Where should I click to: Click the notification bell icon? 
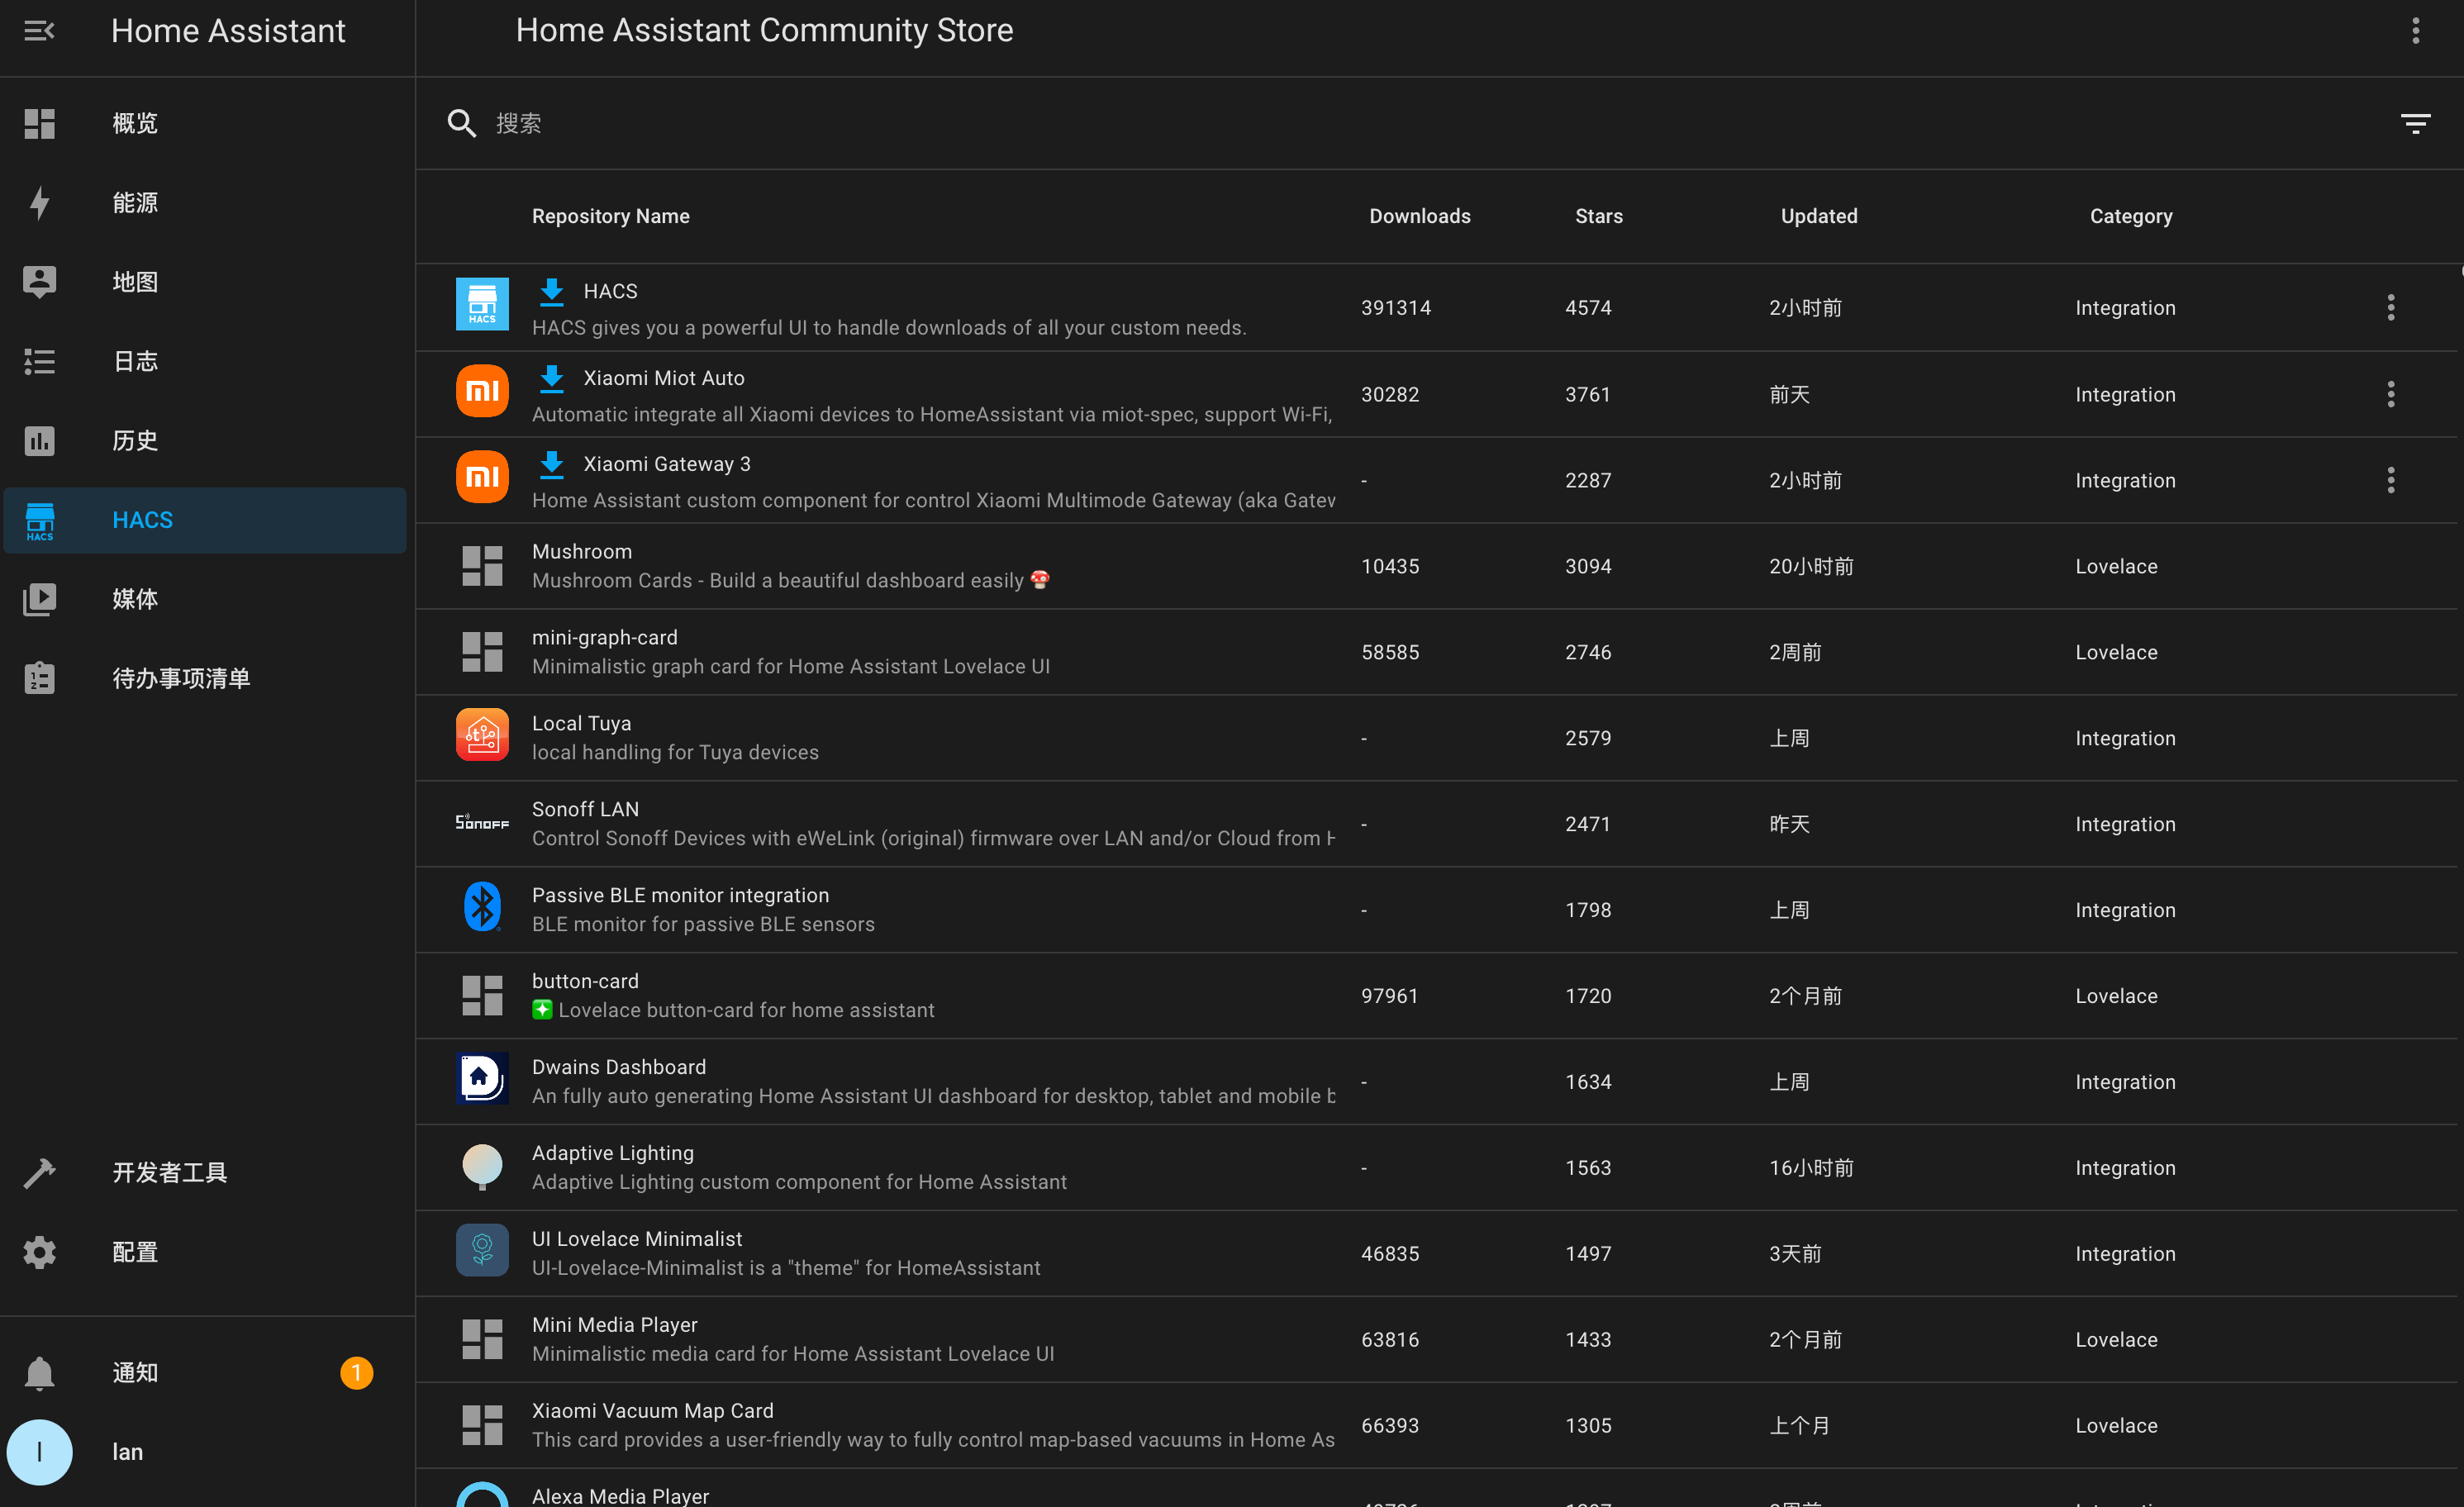coord(39,1373)
